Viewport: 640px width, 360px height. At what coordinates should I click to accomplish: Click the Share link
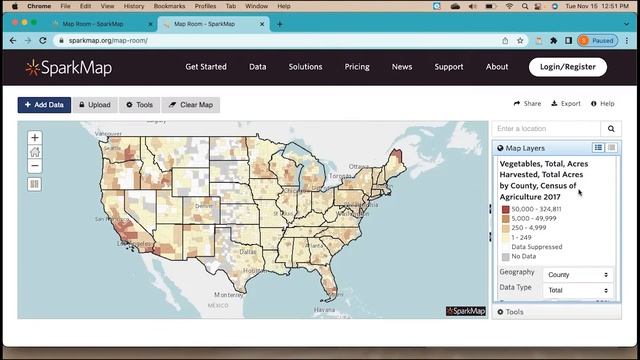point(527,104)
